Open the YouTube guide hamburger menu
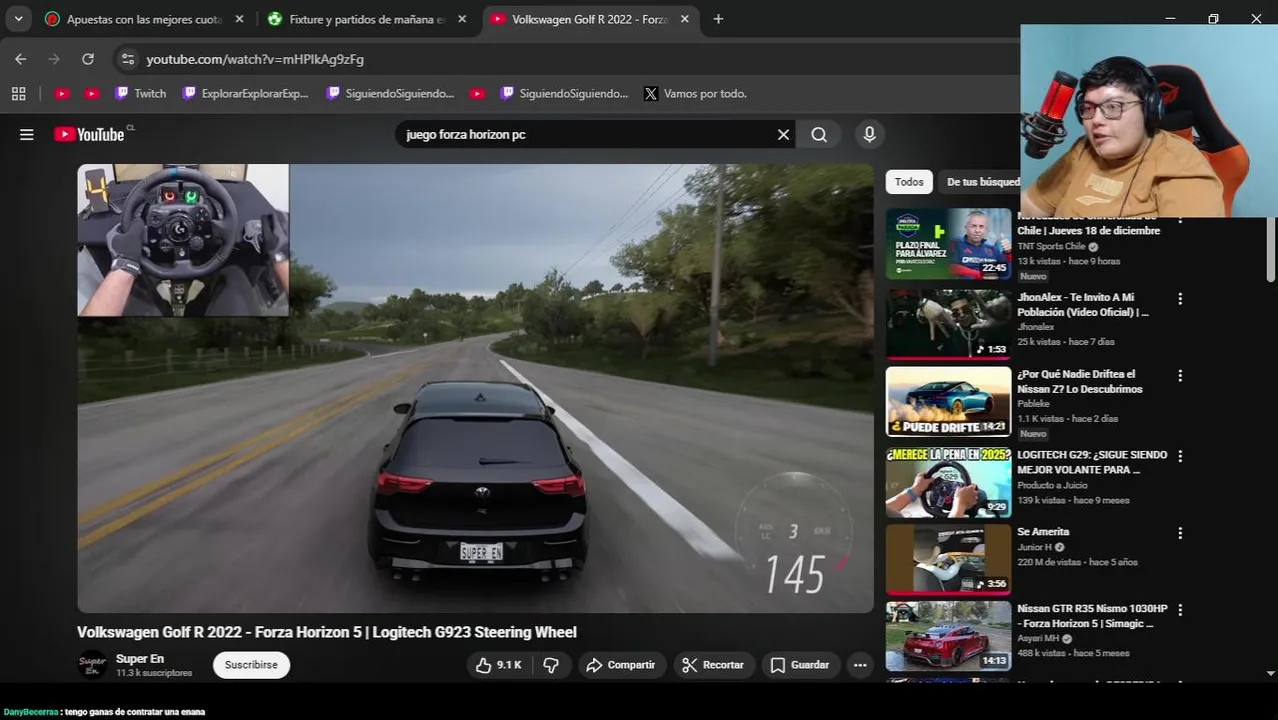 point(27,135)
